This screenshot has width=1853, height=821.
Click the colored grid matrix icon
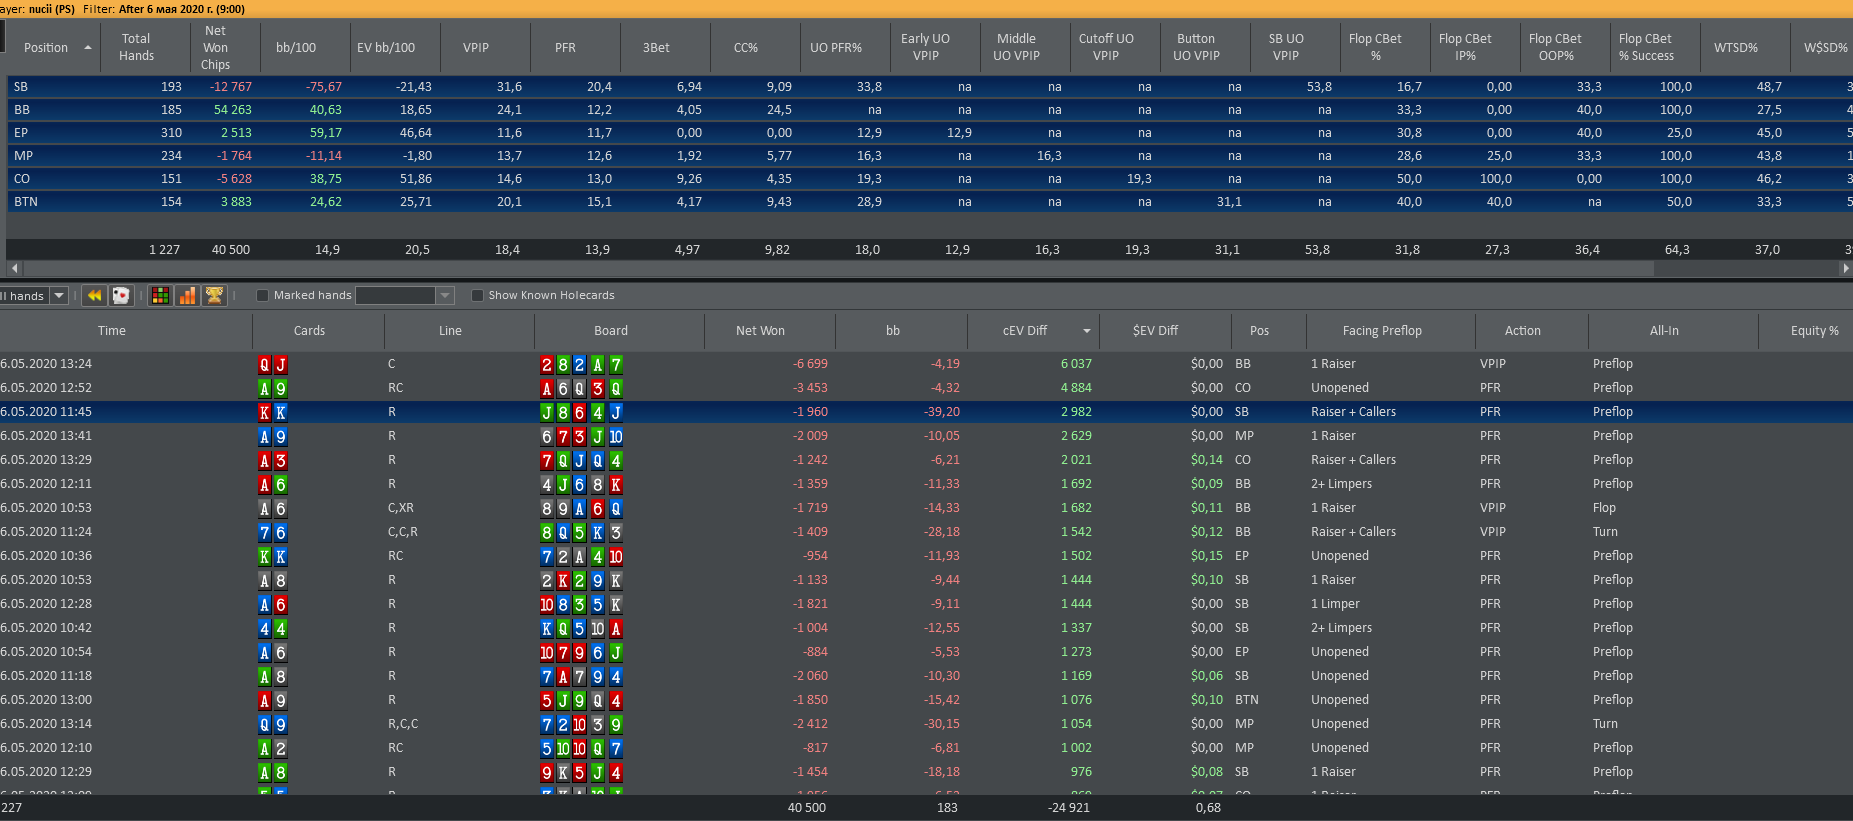(x=160, y=295)
